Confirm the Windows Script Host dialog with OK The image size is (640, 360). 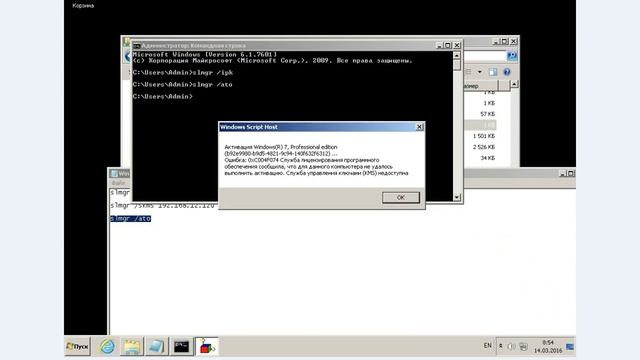[400, 198]
